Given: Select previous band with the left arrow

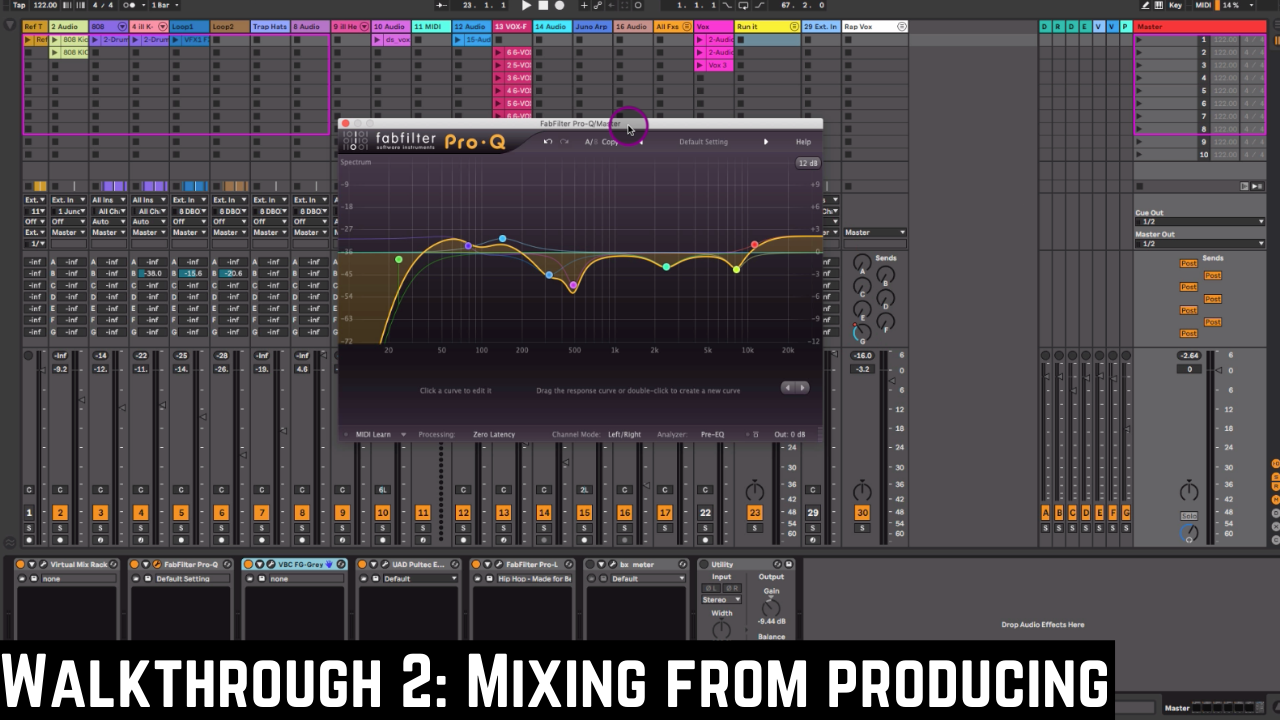Looking at the screenshot, I should point(788,387).
